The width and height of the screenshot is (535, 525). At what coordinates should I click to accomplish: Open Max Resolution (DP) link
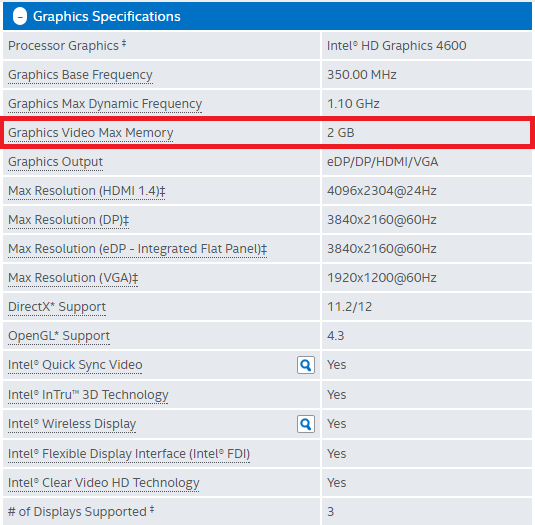(69, 220)
